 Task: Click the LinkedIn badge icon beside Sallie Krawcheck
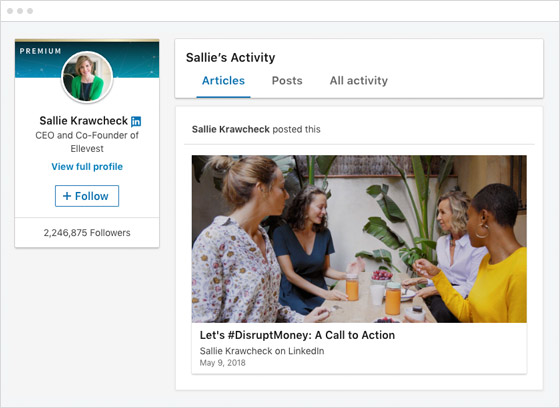[136, 121]
